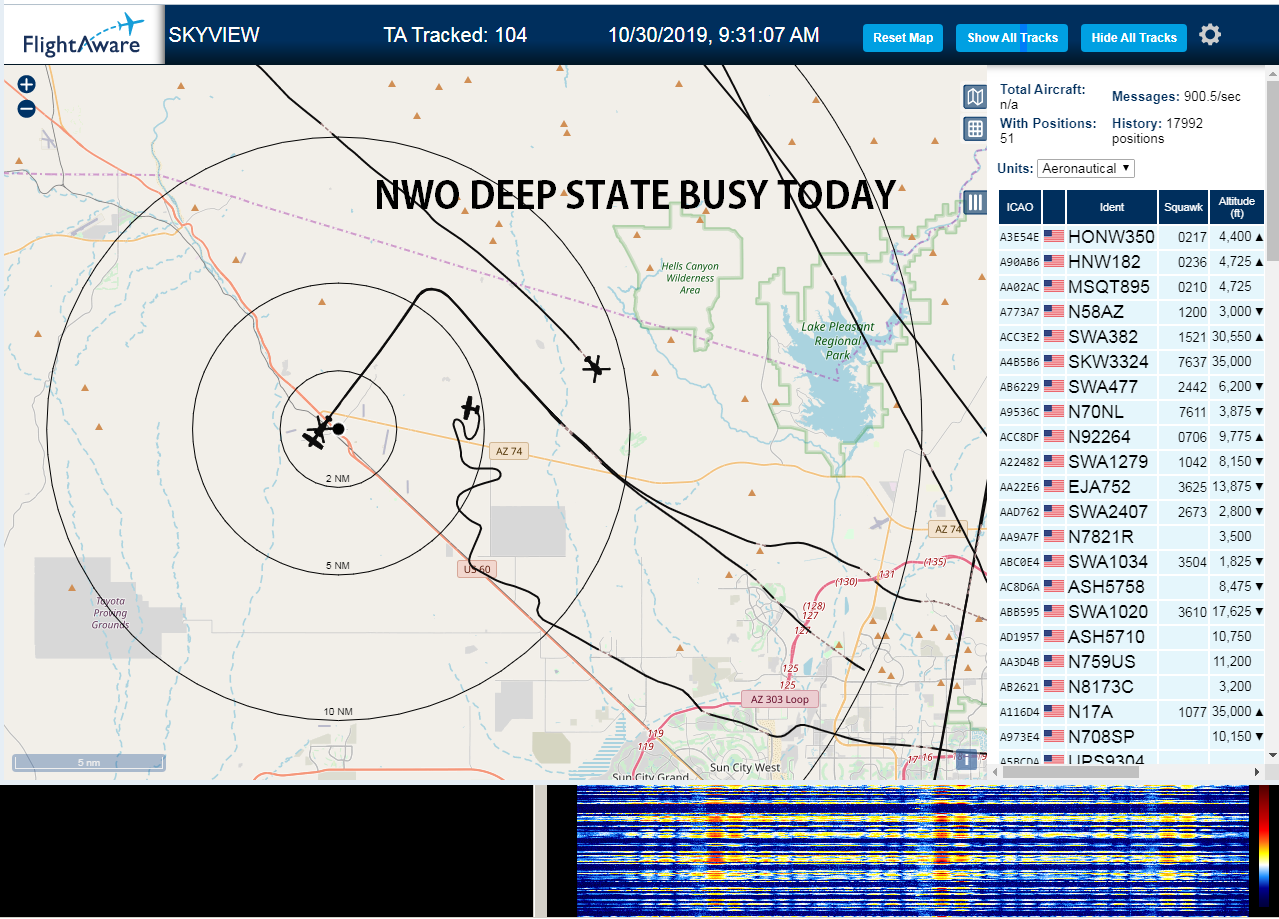
Task: Sort table by Ident column
Action: tap(1112, 207)
